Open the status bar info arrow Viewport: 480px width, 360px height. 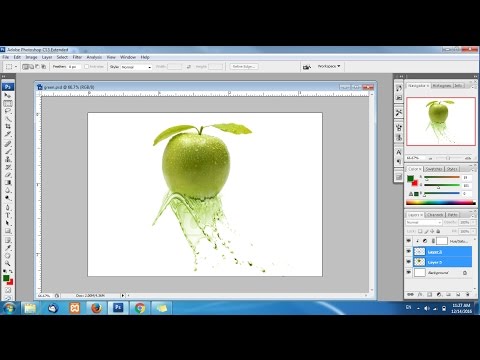click(123, 295)
